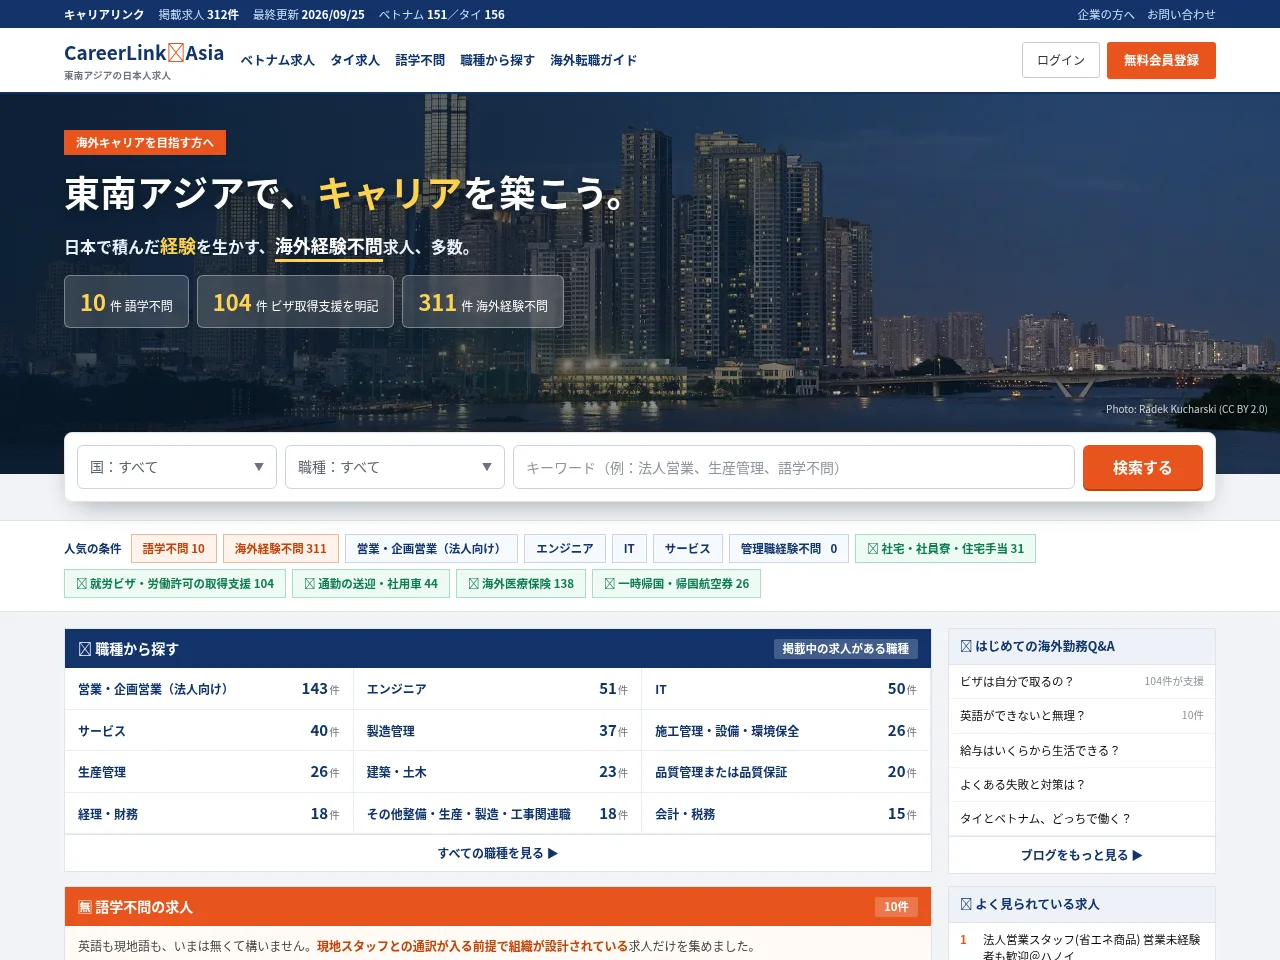1280x960 pixels.
Task: Open the 企業の方へ link
Action: coord(1106,14)
